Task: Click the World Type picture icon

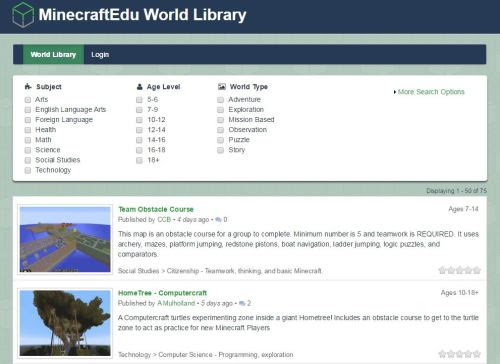Action: click(222, 87)
